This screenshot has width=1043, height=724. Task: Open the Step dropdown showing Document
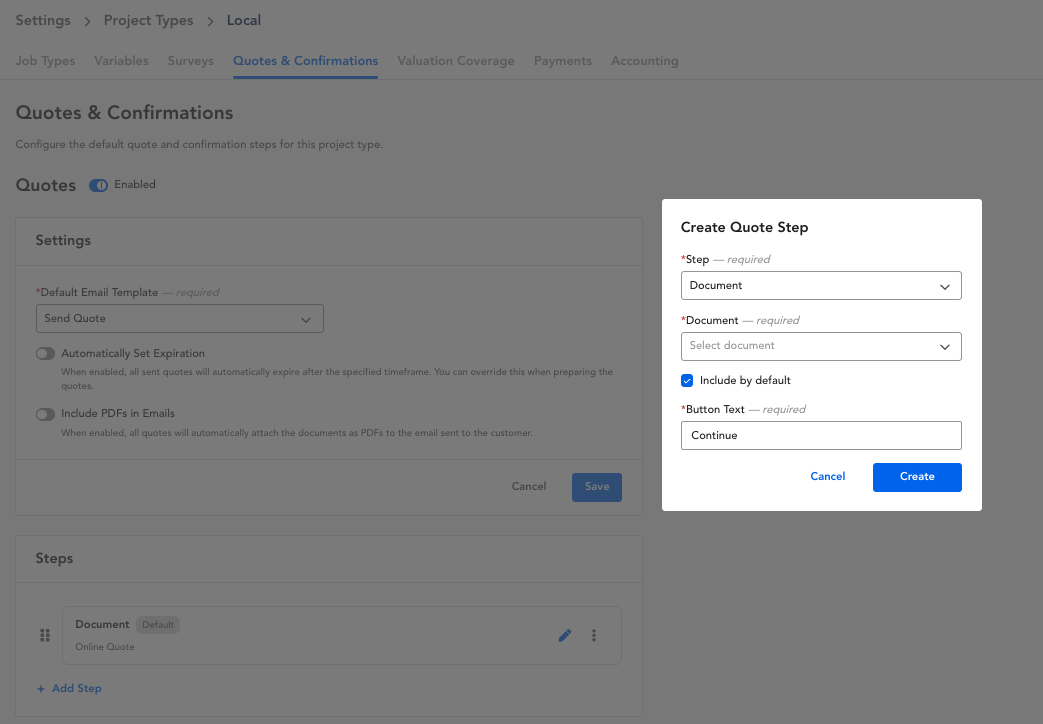821,285
